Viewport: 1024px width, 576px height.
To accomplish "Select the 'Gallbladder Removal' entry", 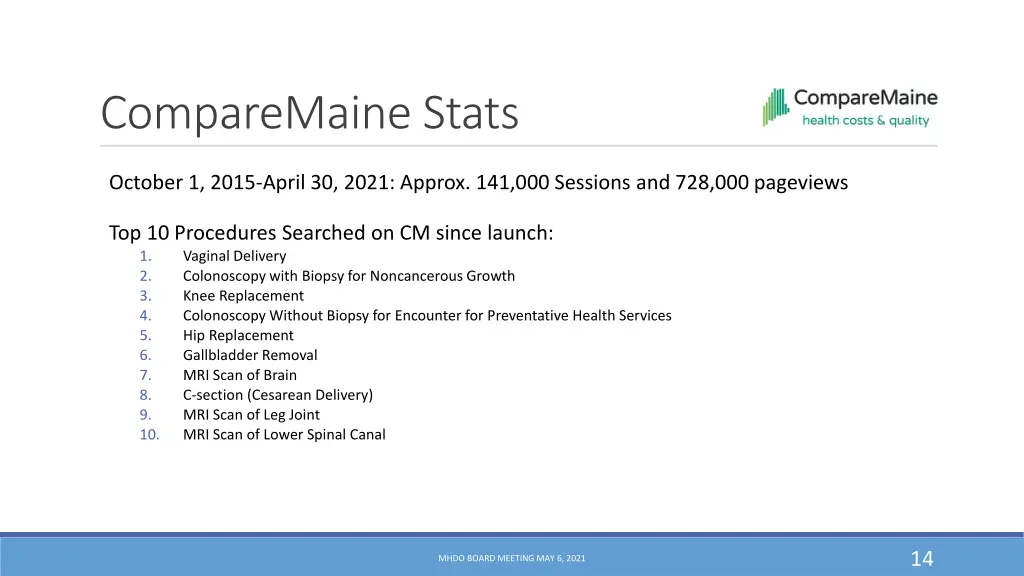I will coord(250,355).
